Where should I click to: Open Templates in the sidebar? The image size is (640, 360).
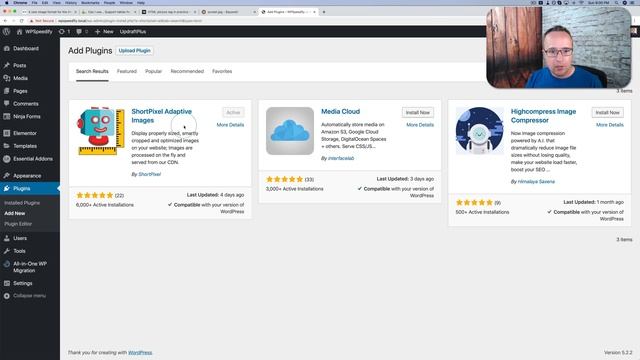tap(25, 146)
